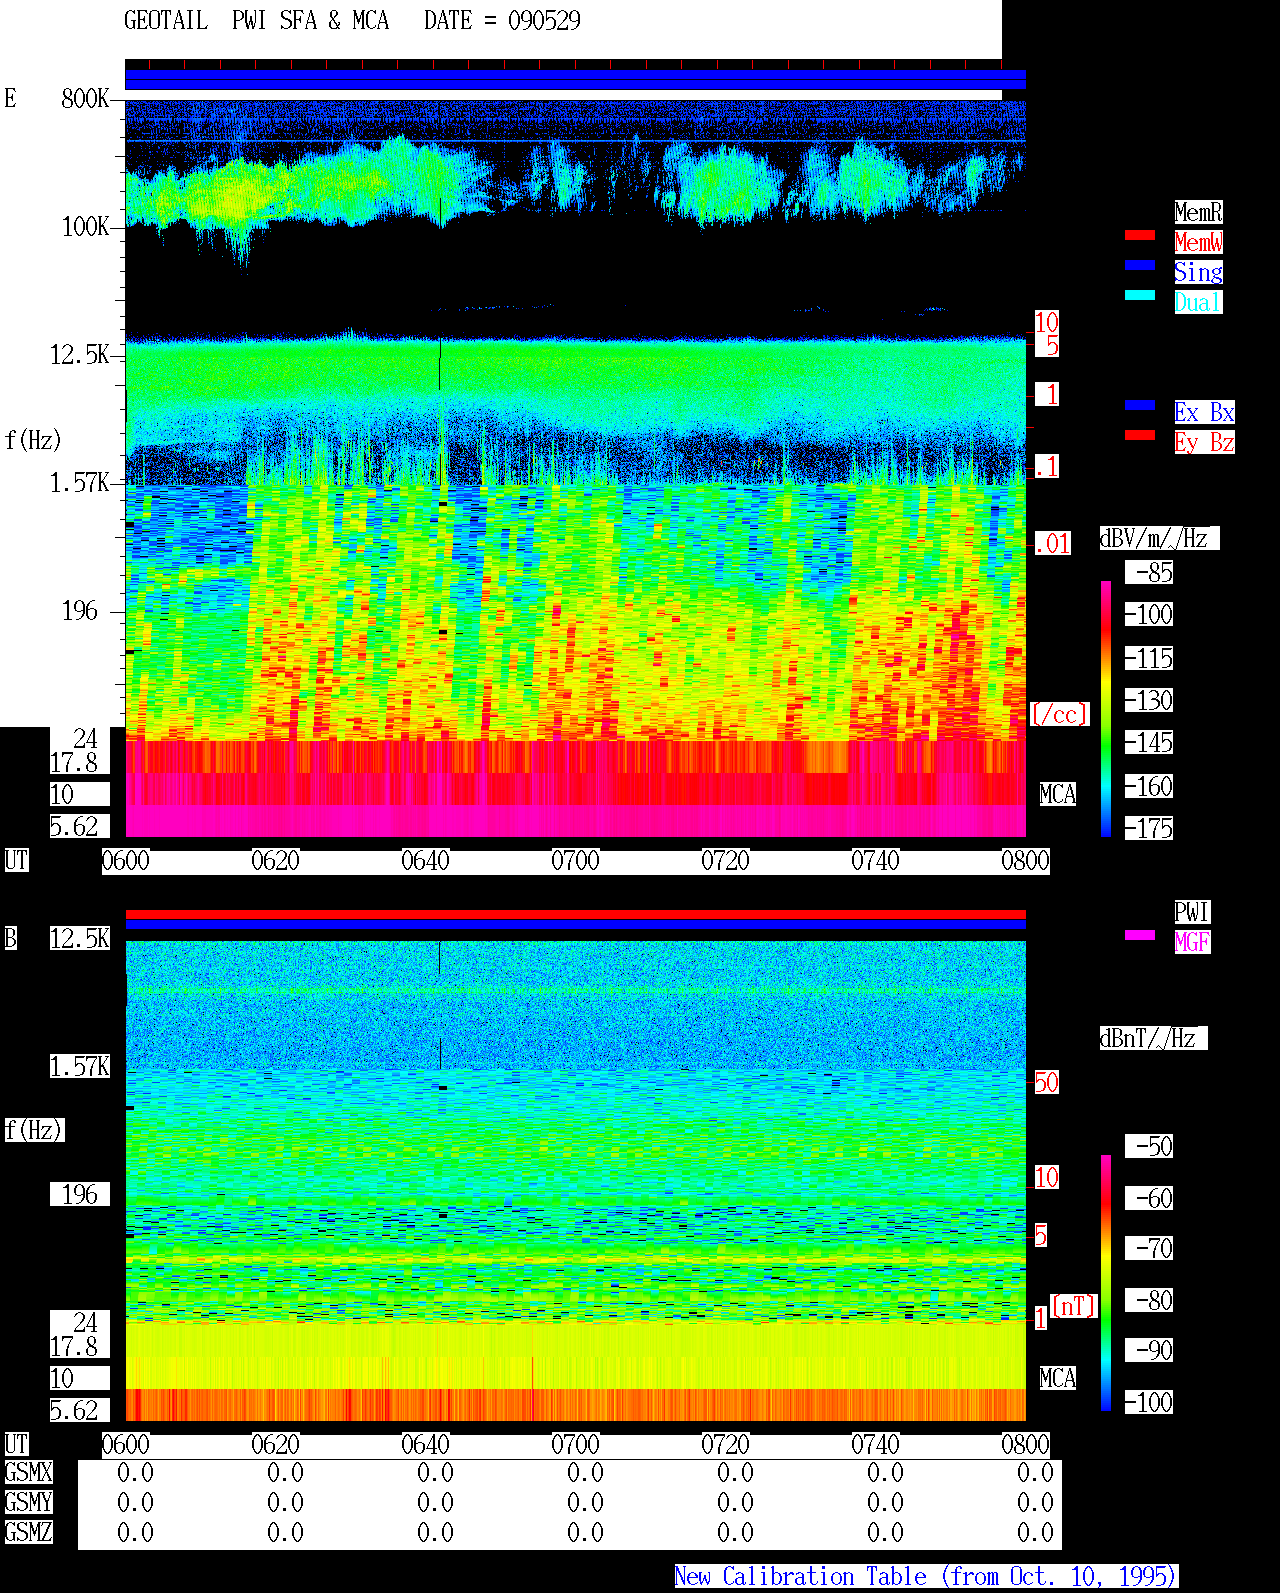Click the -100 value on dBnT color scale
The width and height of the screenshot is (1280, 1593).
1149,1402
